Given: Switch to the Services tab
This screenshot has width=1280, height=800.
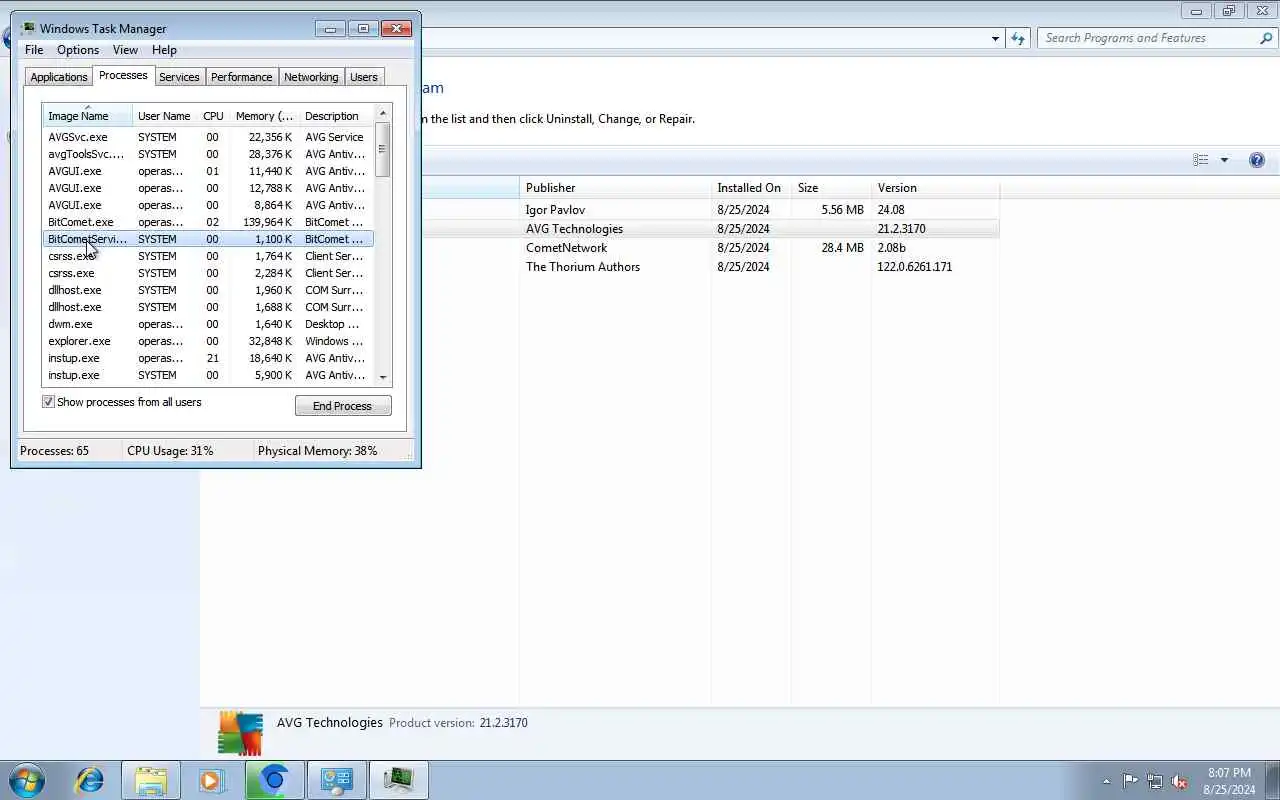Looking at the screenshot, I should coord(179,77).
